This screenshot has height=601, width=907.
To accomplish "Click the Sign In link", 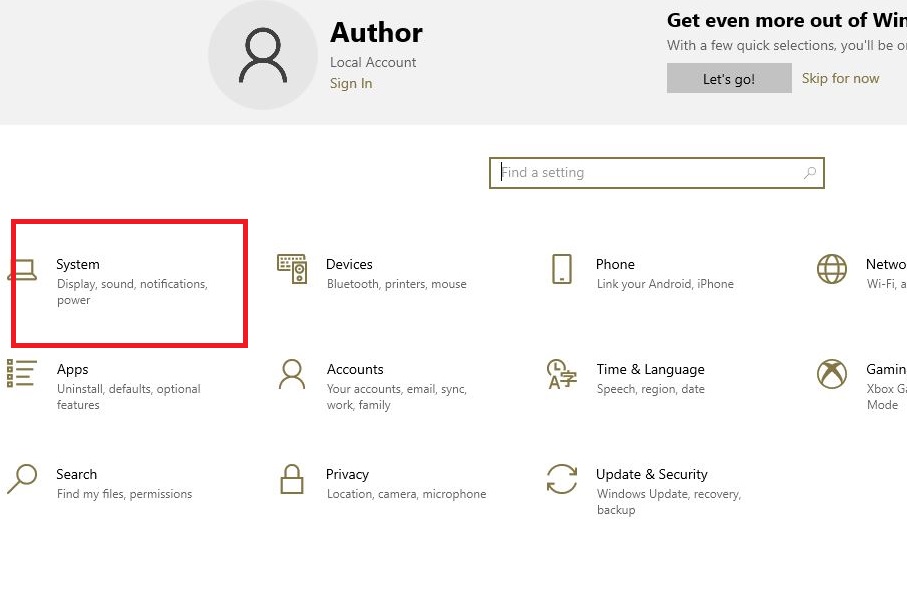I will (x=350, y=84).
